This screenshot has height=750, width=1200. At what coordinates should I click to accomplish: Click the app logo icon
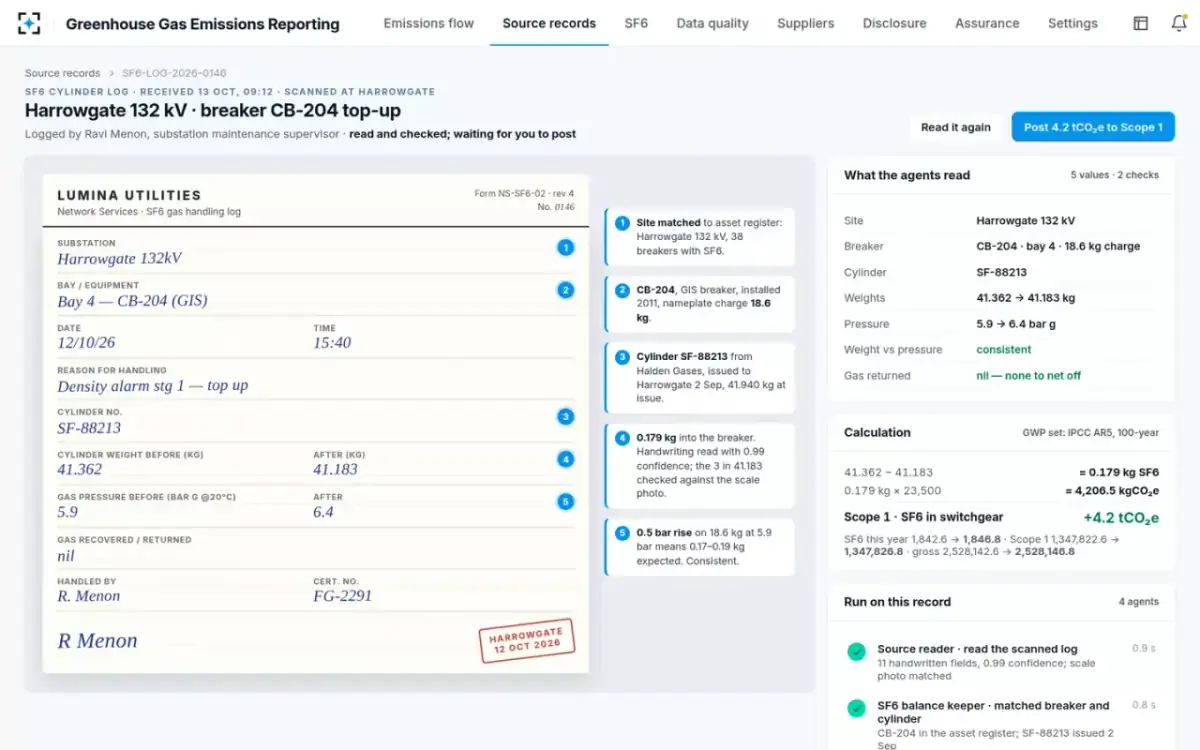pos(29,23)
